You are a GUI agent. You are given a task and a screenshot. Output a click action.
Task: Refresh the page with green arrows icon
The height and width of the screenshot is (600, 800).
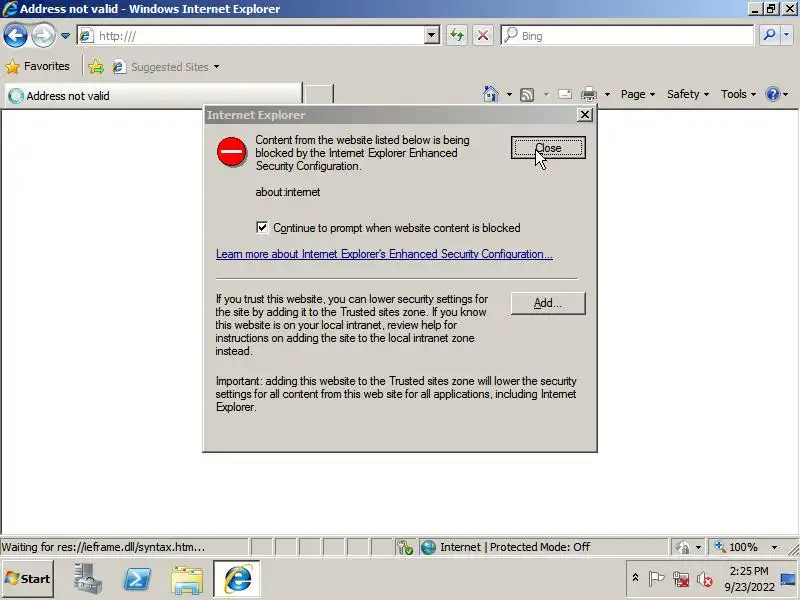click(457, 36)
